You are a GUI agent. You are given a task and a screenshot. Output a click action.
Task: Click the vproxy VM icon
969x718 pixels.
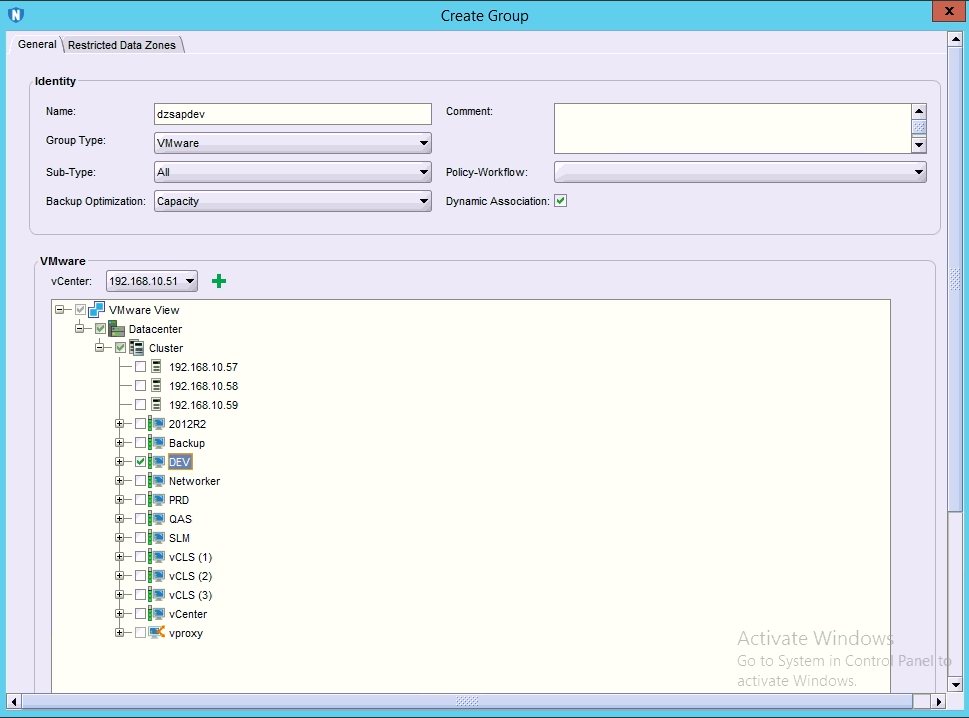point(157,633)
